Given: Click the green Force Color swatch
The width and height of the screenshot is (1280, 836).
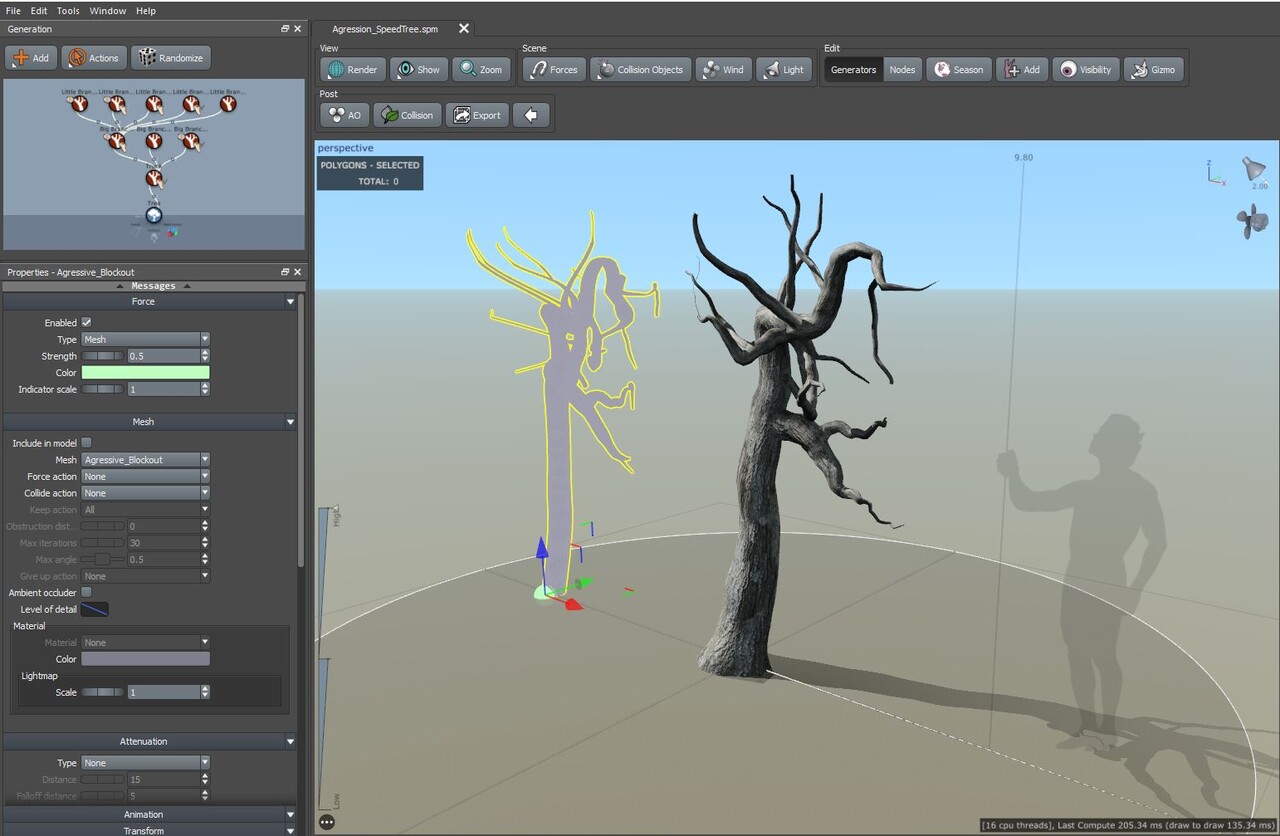Looking at the screenshot, I should [x=145, y=373].
